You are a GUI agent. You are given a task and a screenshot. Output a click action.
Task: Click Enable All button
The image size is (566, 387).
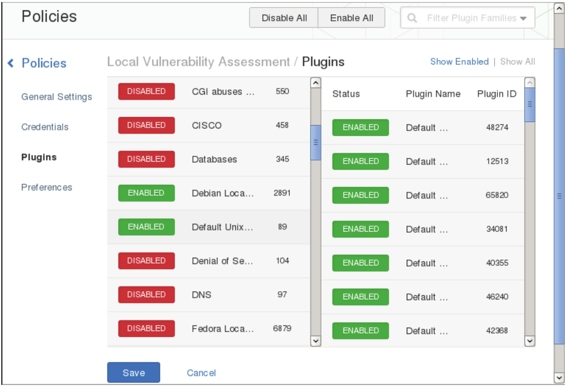coord(352,18)
